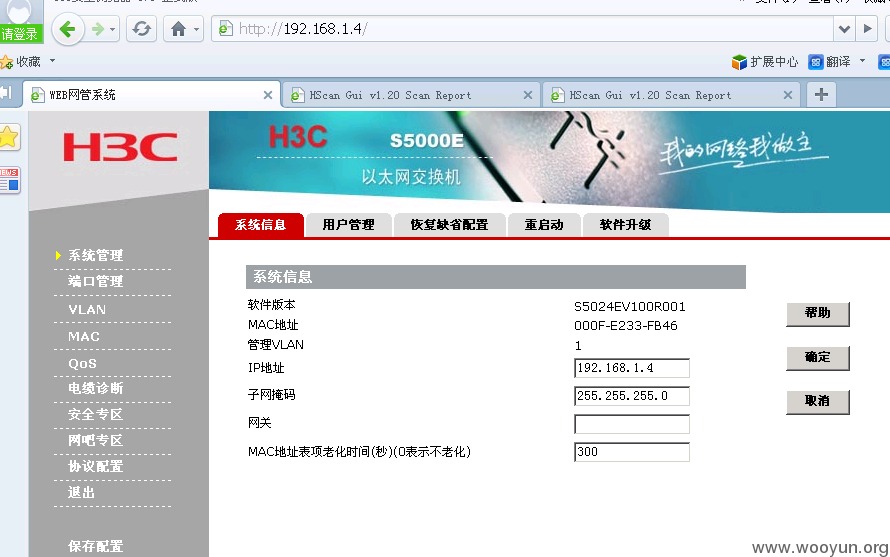Select the 用户管理 tab
Image resolution: width=890 pixels, height=557 pixels.
pyautogui.click(x=348, y=225)
